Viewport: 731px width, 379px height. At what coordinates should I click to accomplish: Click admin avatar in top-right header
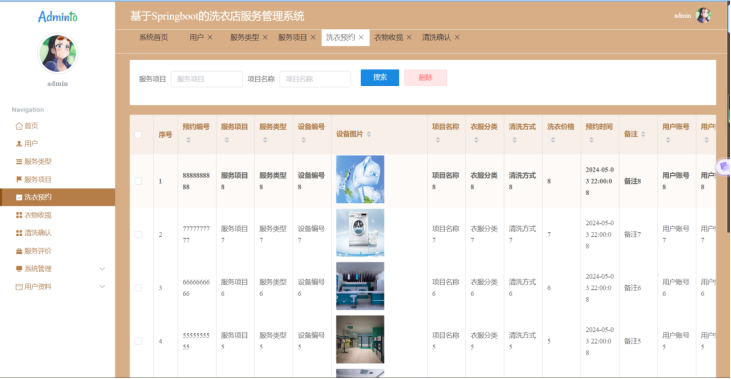click(703, 15)
